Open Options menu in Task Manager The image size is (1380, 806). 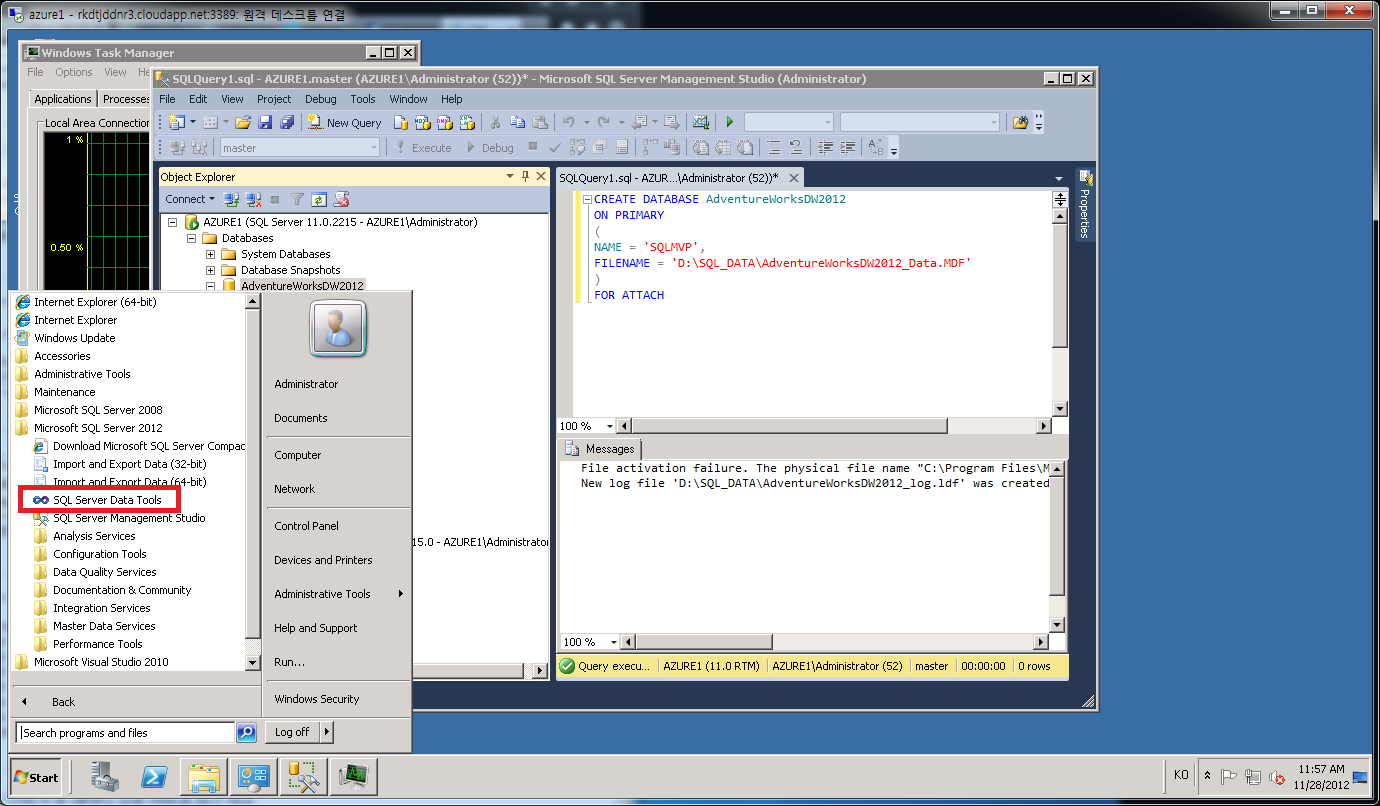click(x=74, y=72)
